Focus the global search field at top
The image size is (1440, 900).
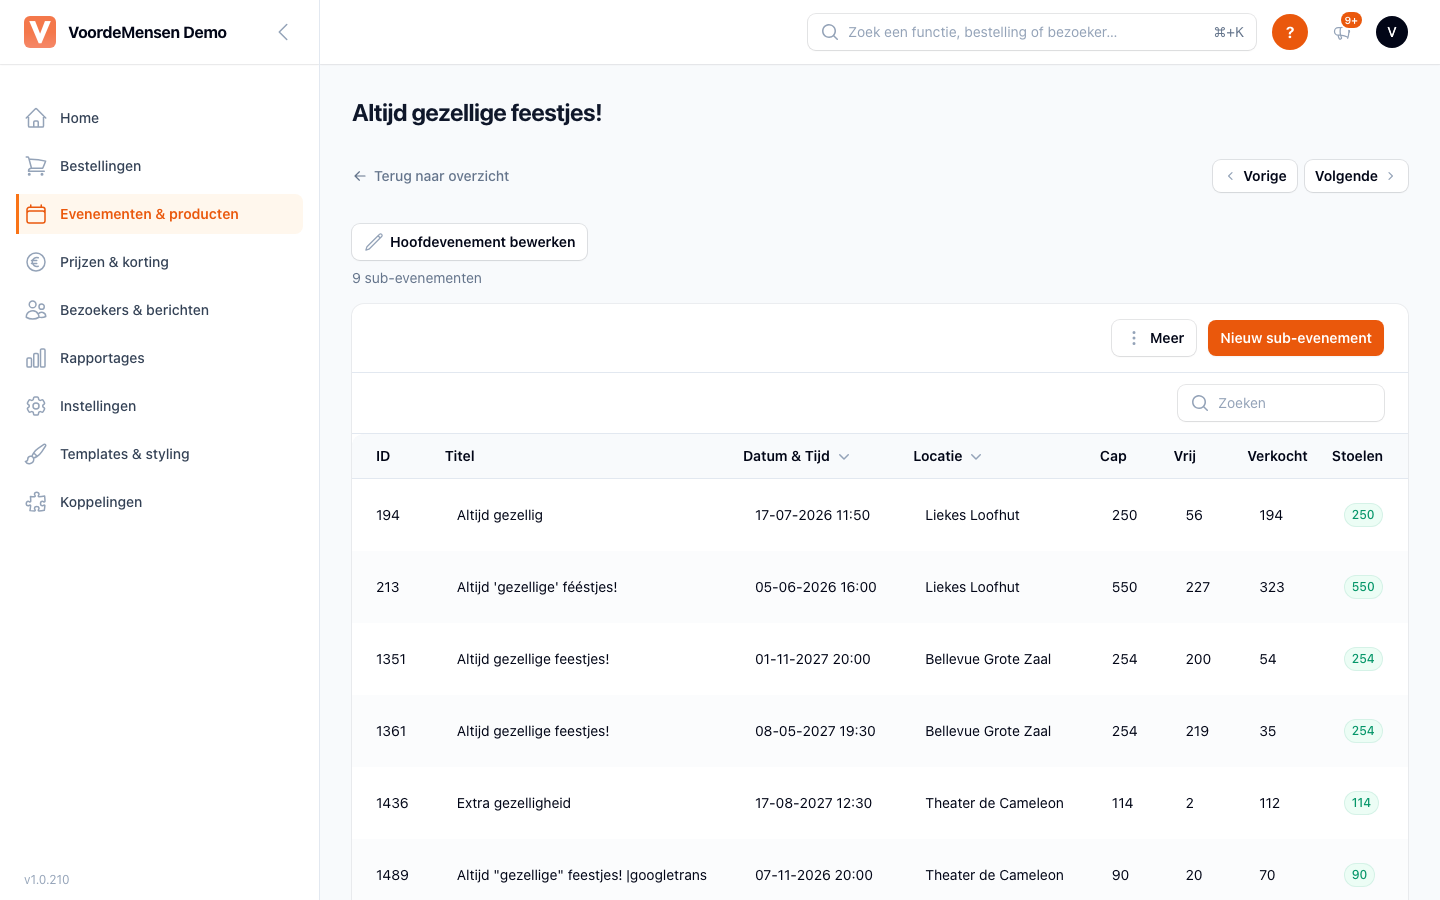pyautogui.click(x=1032, y=32)
